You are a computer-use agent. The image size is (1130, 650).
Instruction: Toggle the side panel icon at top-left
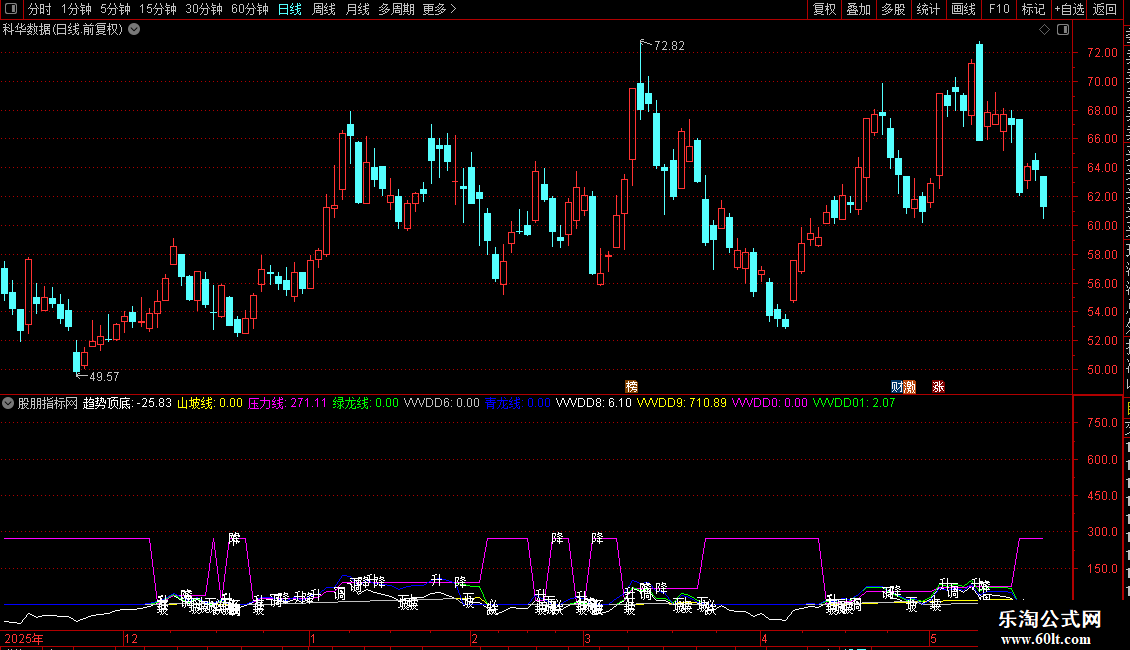(x=11, y=9)
